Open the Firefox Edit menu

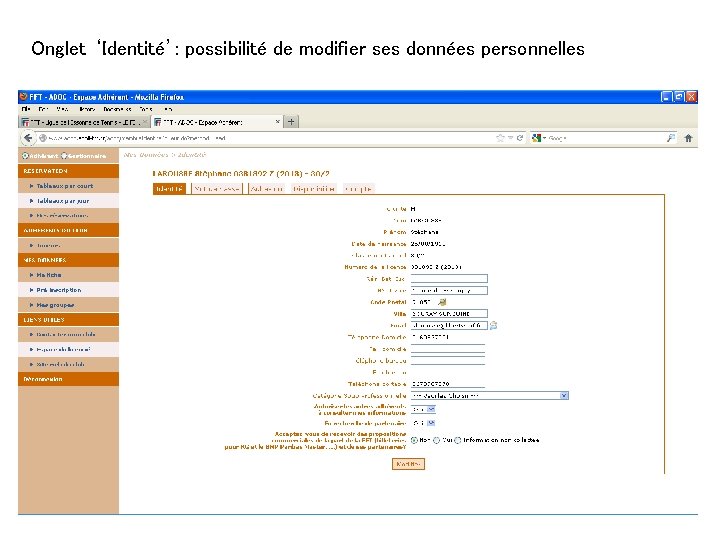point(44,109)
